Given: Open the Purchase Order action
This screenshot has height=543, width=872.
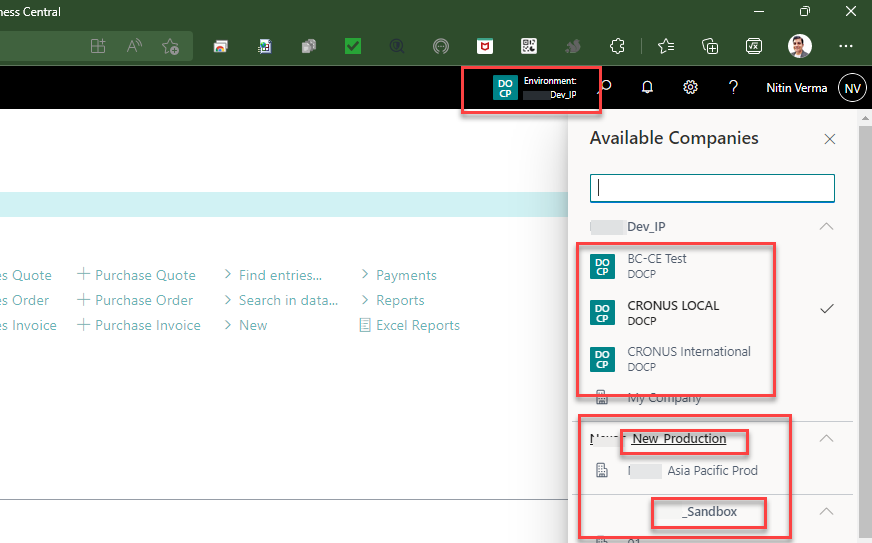Looking at the screenshot, I should (x=144, y=300).
